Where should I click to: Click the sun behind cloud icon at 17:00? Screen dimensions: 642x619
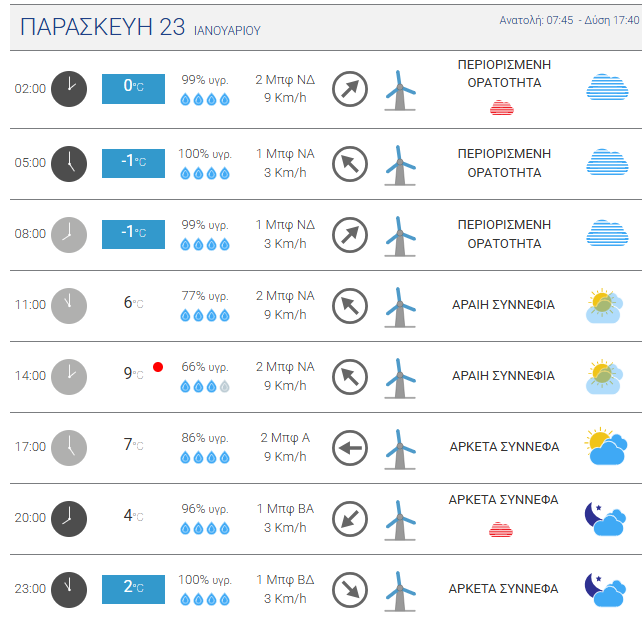(x=606, y=447)
